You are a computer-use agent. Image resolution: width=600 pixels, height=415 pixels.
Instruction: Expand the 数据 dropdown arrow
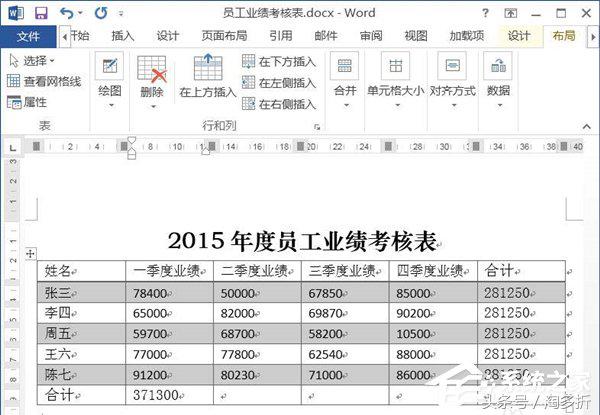499,105
